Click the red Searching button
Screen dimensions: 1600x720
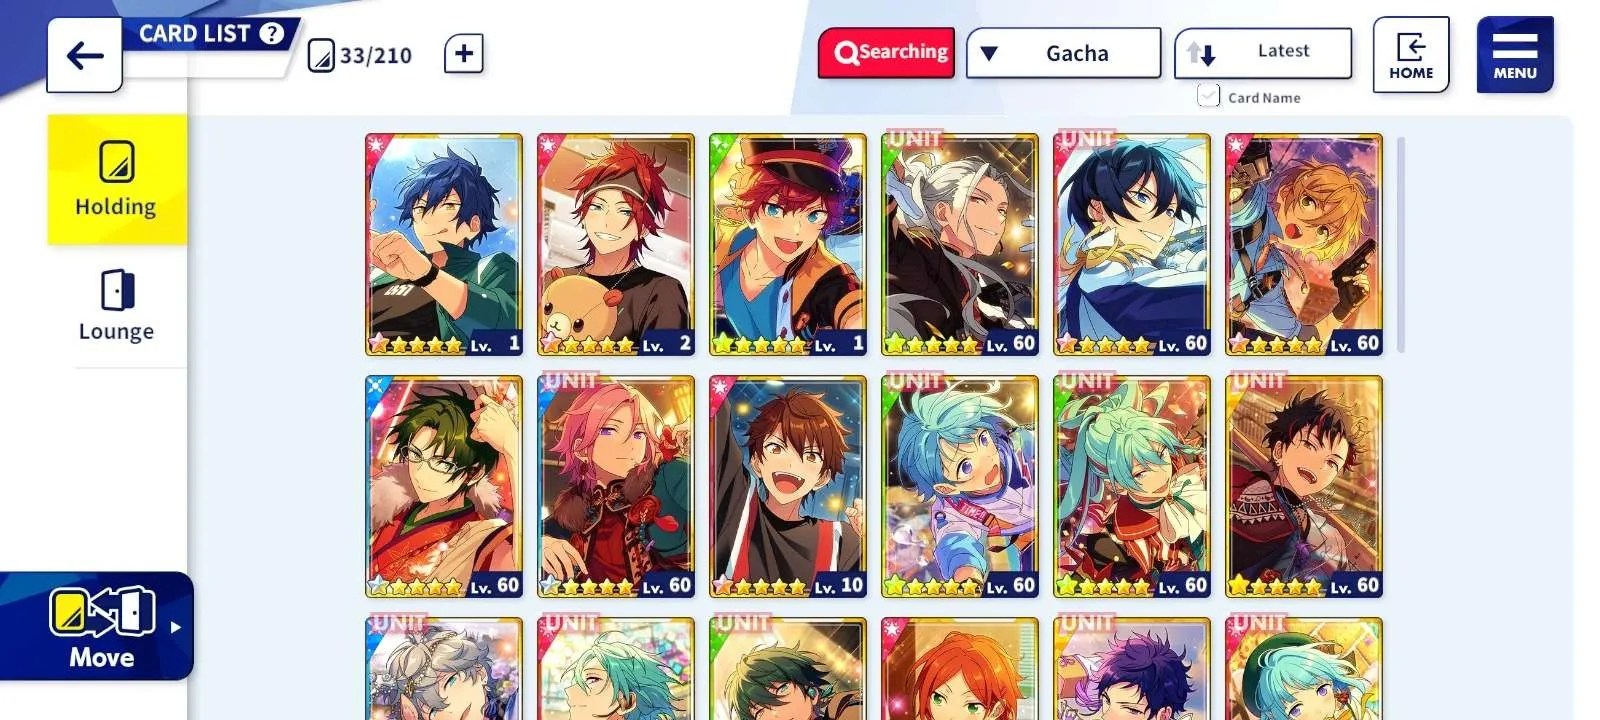pyautogui.click(x=886, y=53)
